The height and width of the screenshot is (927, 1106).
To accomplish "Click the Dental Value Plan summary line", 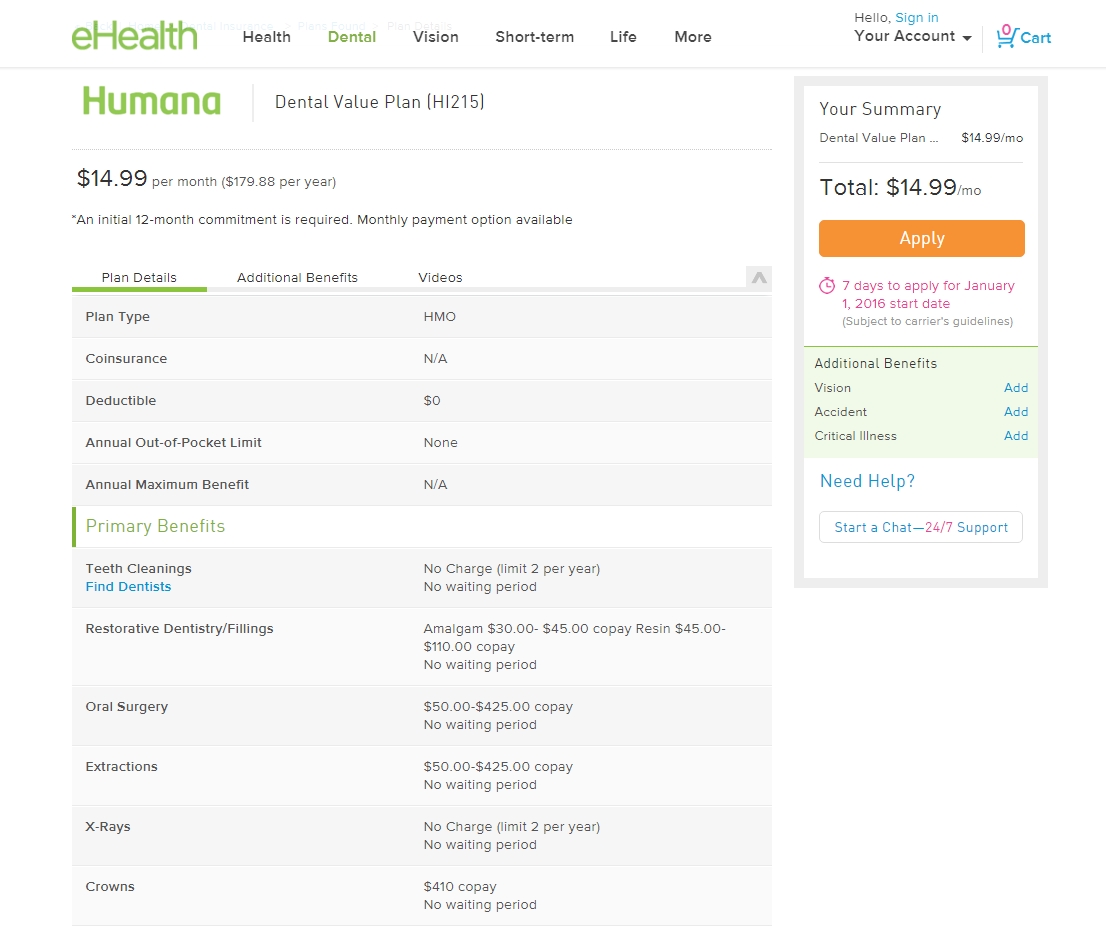I will 921,138.
